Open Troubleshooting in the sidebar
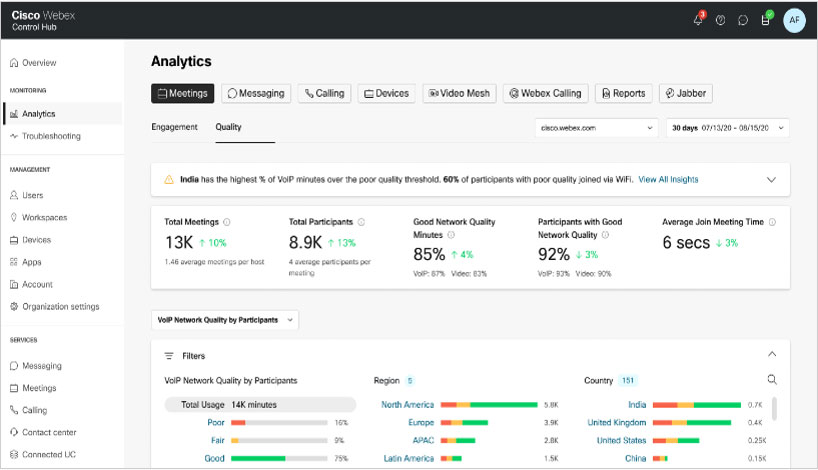Image resolution: width=818 pixels, height=470 pixels. pyautogui.click(x=51, y=136)
